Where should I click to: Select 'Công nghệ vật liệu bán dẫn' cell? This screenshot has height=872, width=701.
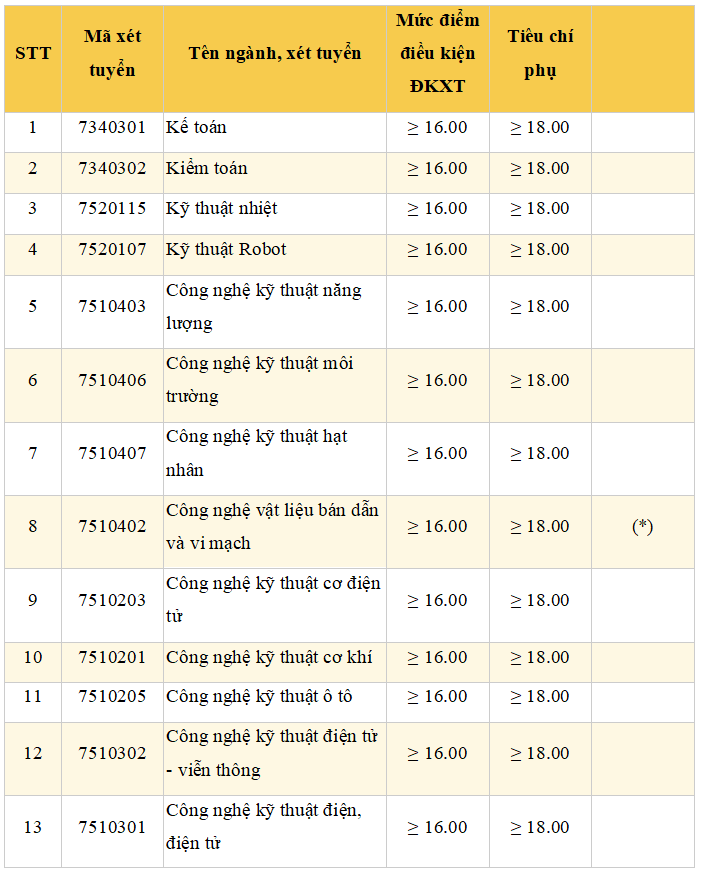pos(275,532)
